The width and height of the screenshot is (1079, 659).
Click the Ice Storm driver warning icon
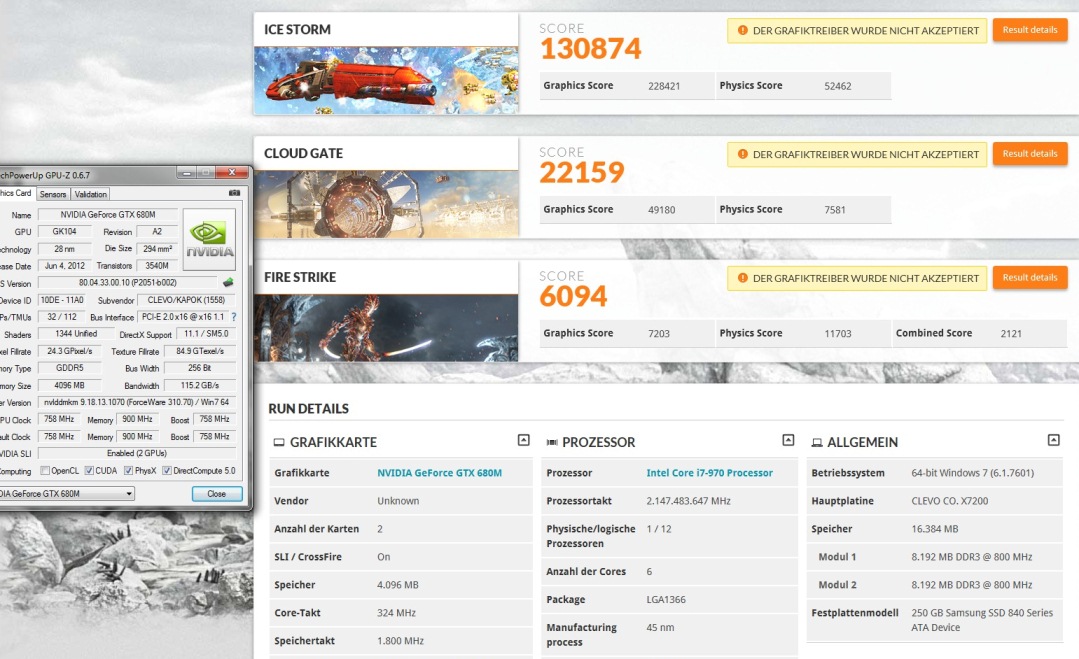click(743, 30)
